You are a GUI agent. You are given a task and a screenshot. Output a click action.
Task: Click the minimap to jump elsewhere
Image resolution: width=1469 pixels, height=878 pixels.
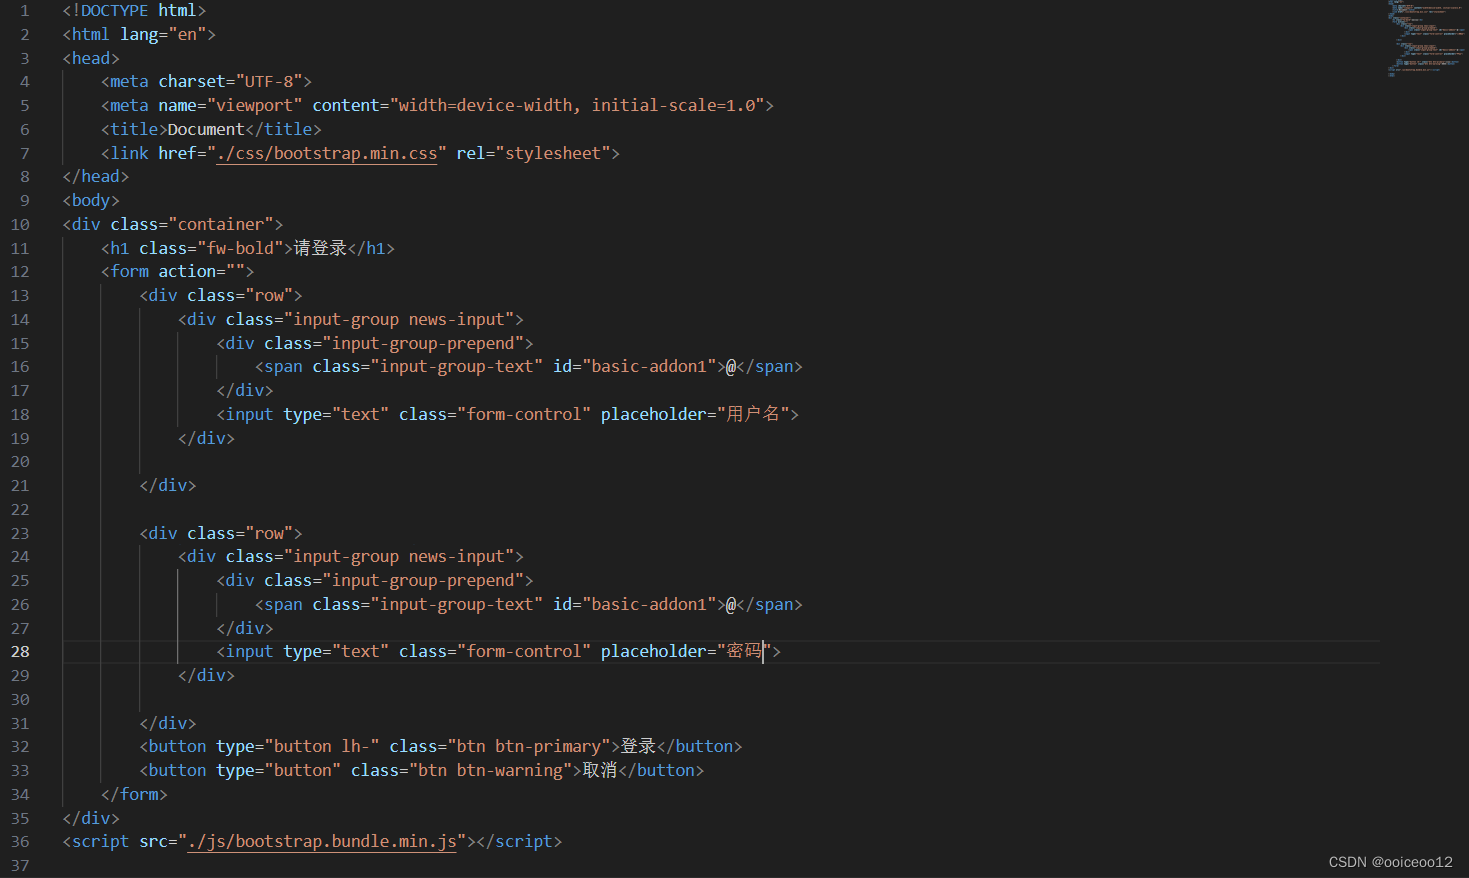(x=1425, y=40)
